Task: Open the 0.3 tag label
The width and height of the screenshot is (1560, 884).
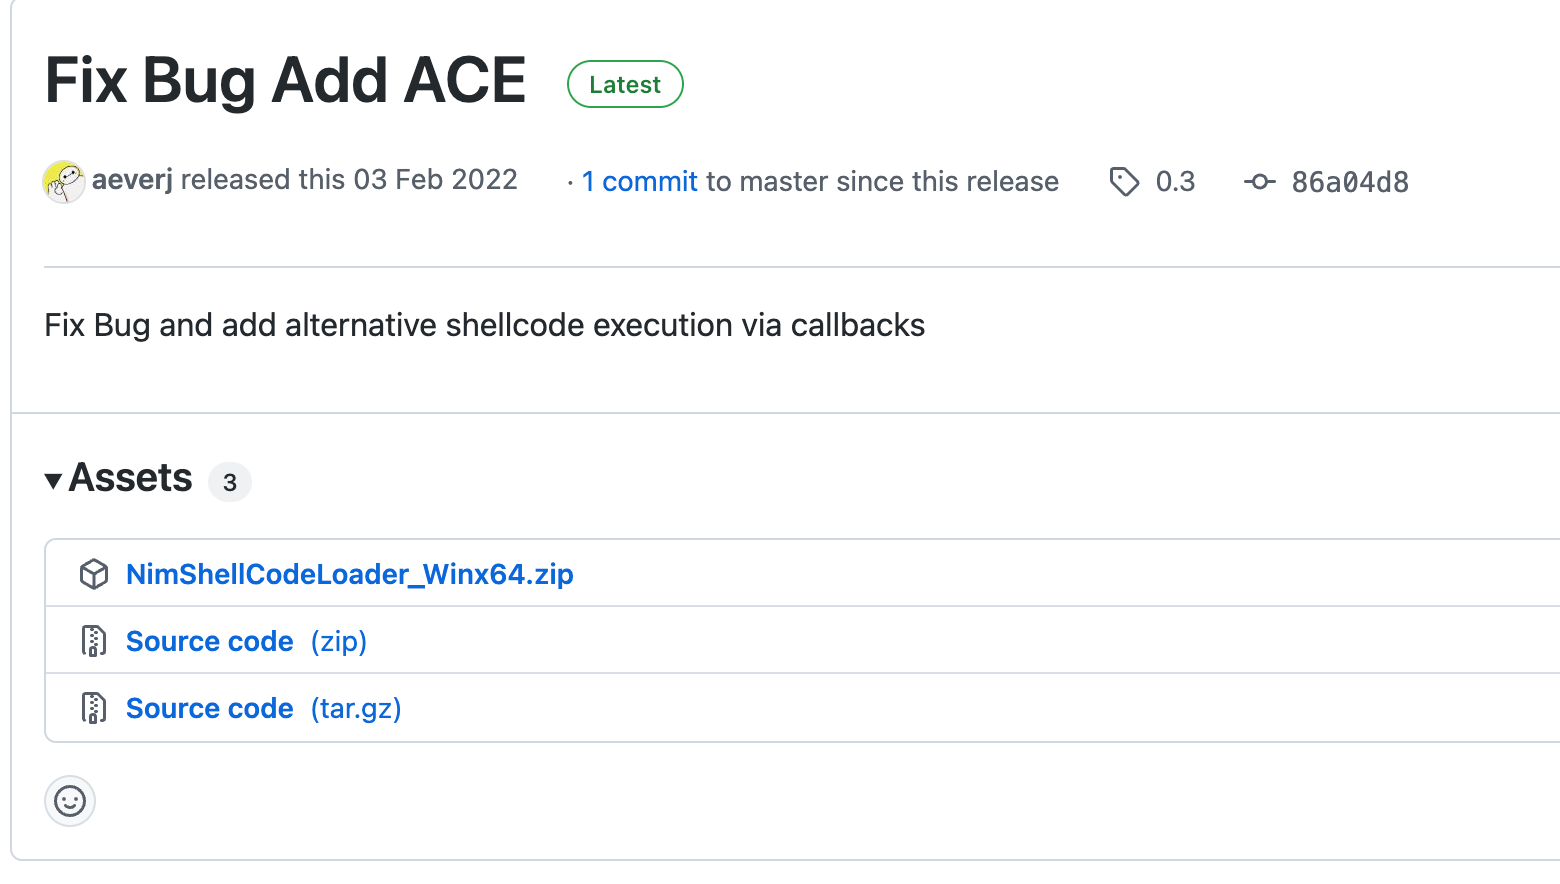Action: point(1175,182)
